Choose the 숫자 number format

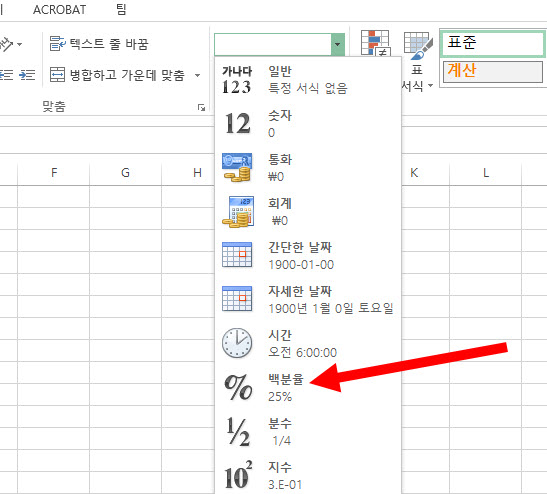tap(308, 124)
